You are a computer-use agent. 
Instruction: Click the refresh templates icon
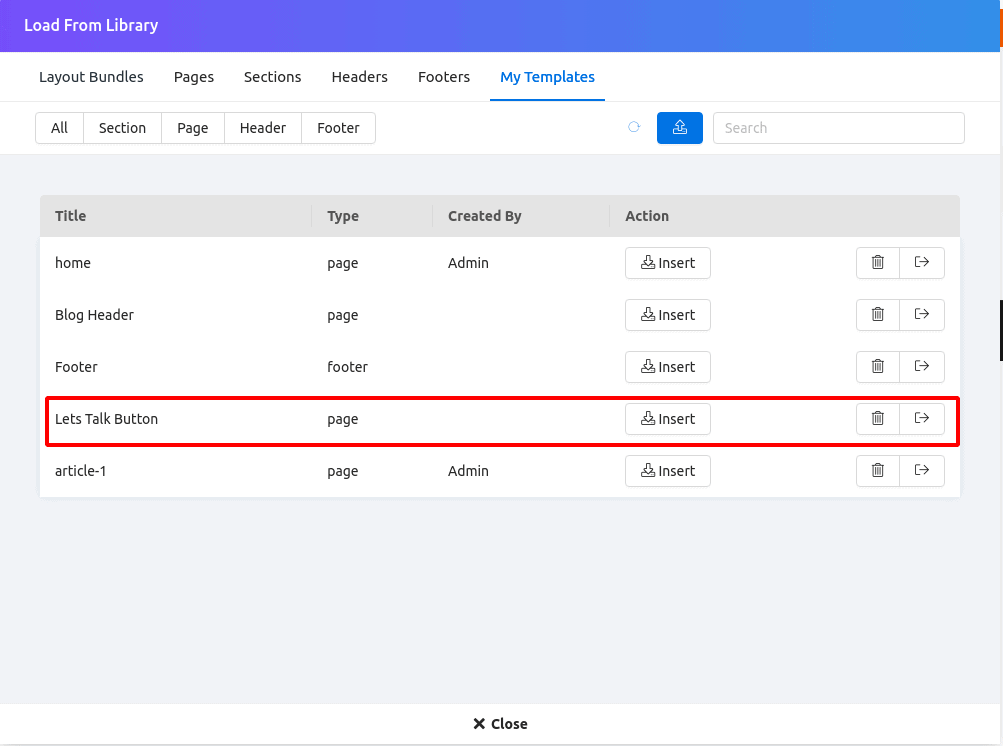(634, 128)
